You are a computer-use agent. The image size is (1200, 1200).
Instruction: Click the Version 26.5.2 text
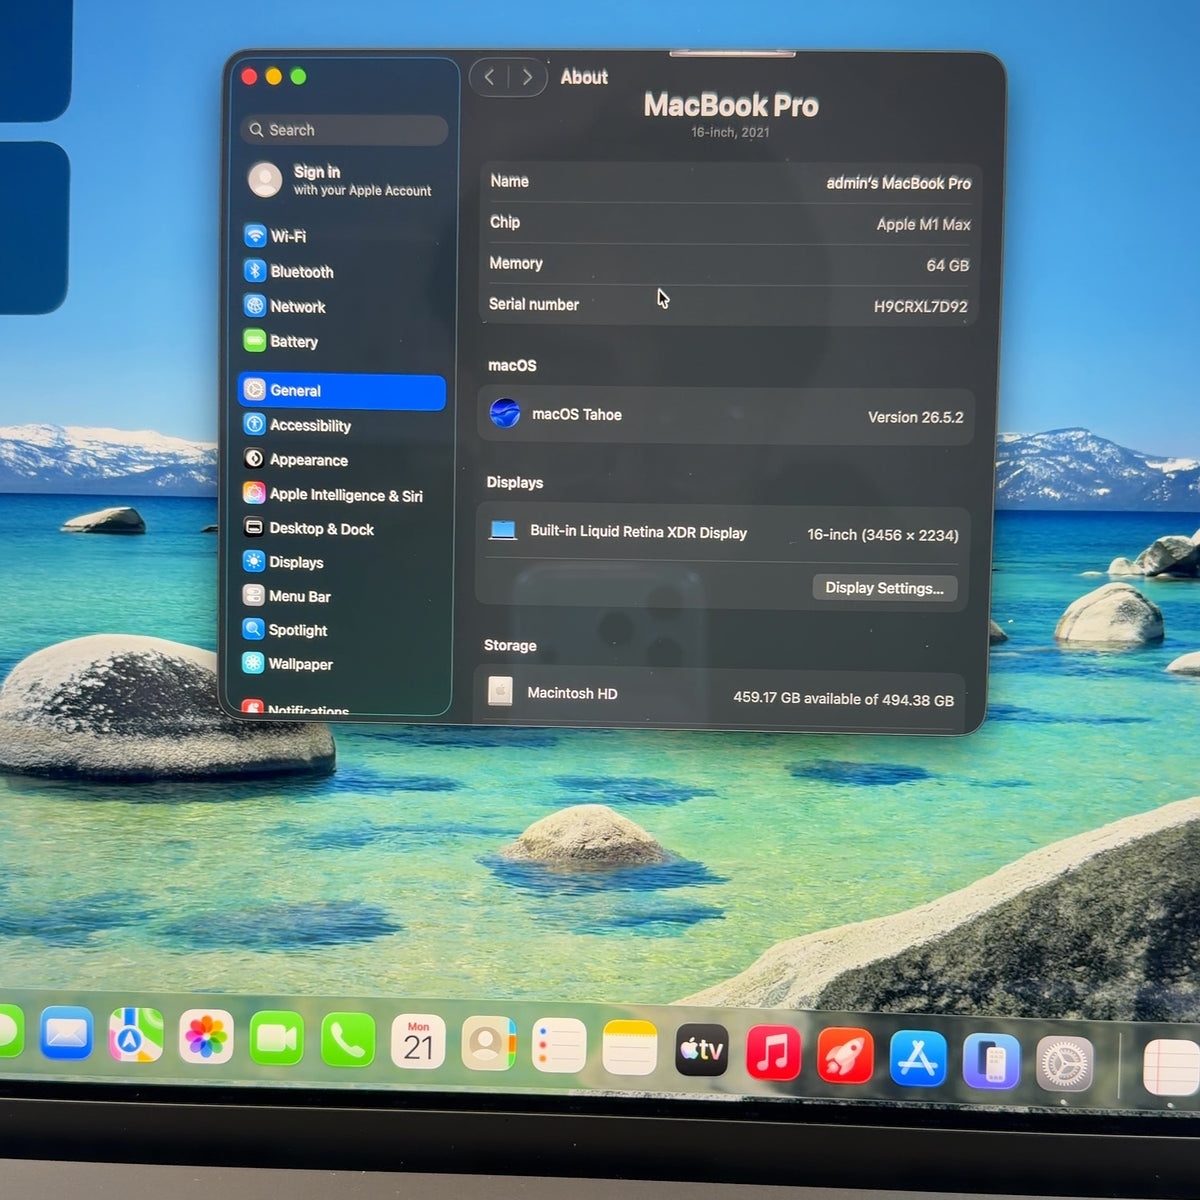click(915, 417)
